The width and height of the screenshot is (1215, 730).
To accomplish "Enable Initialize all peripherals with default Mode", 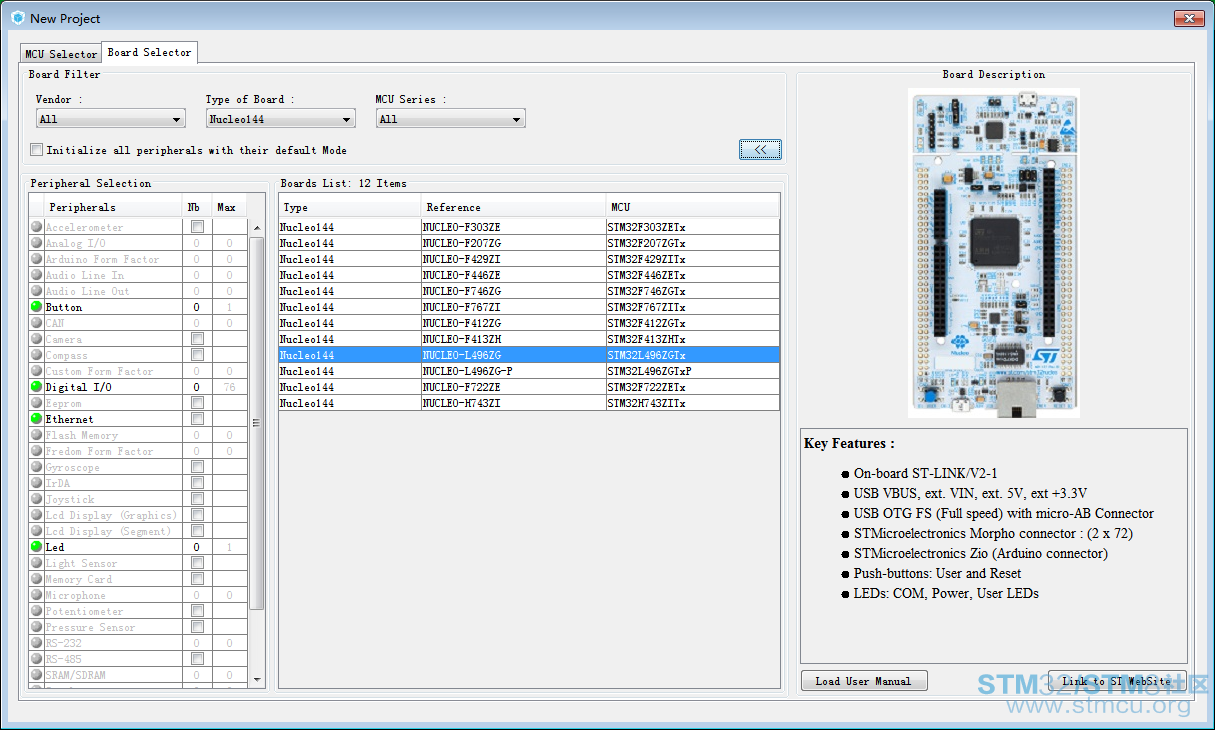I will tap(37, 150).
